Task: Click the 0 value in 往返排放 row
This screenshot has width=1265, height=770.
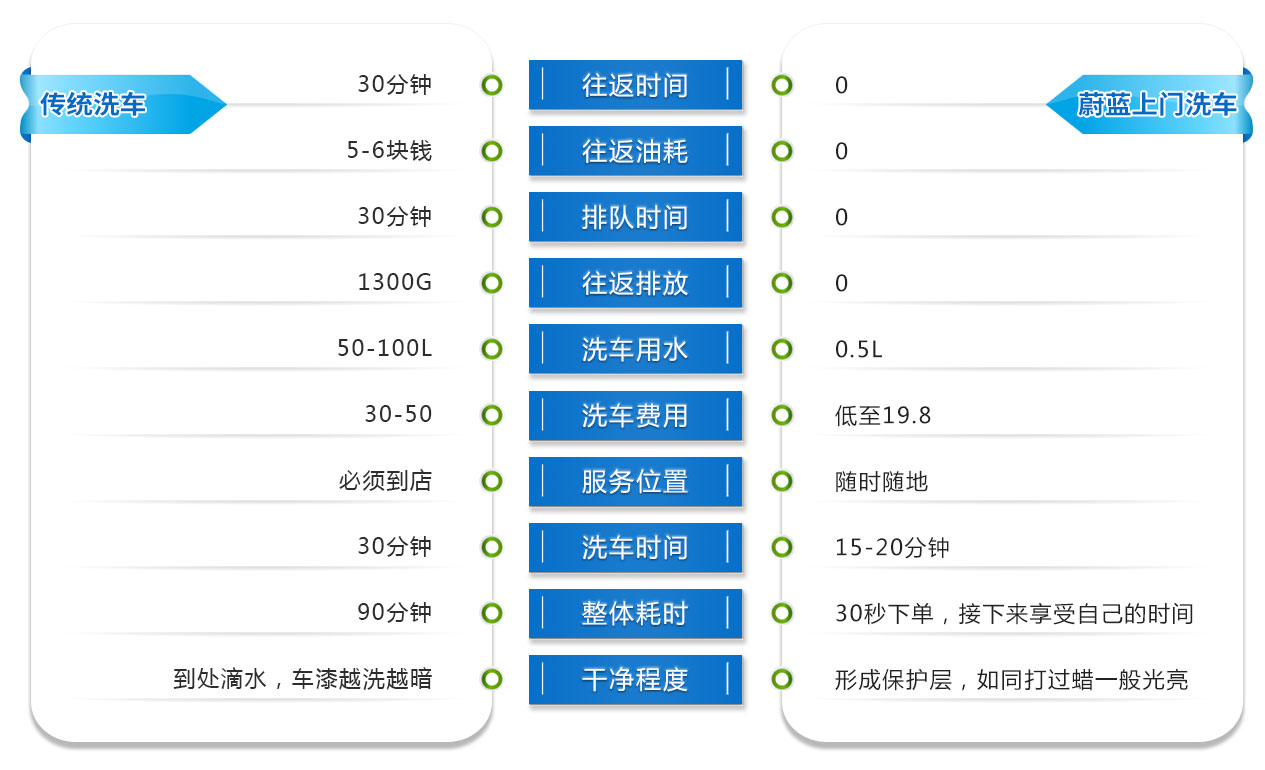Action: (841, 283)
